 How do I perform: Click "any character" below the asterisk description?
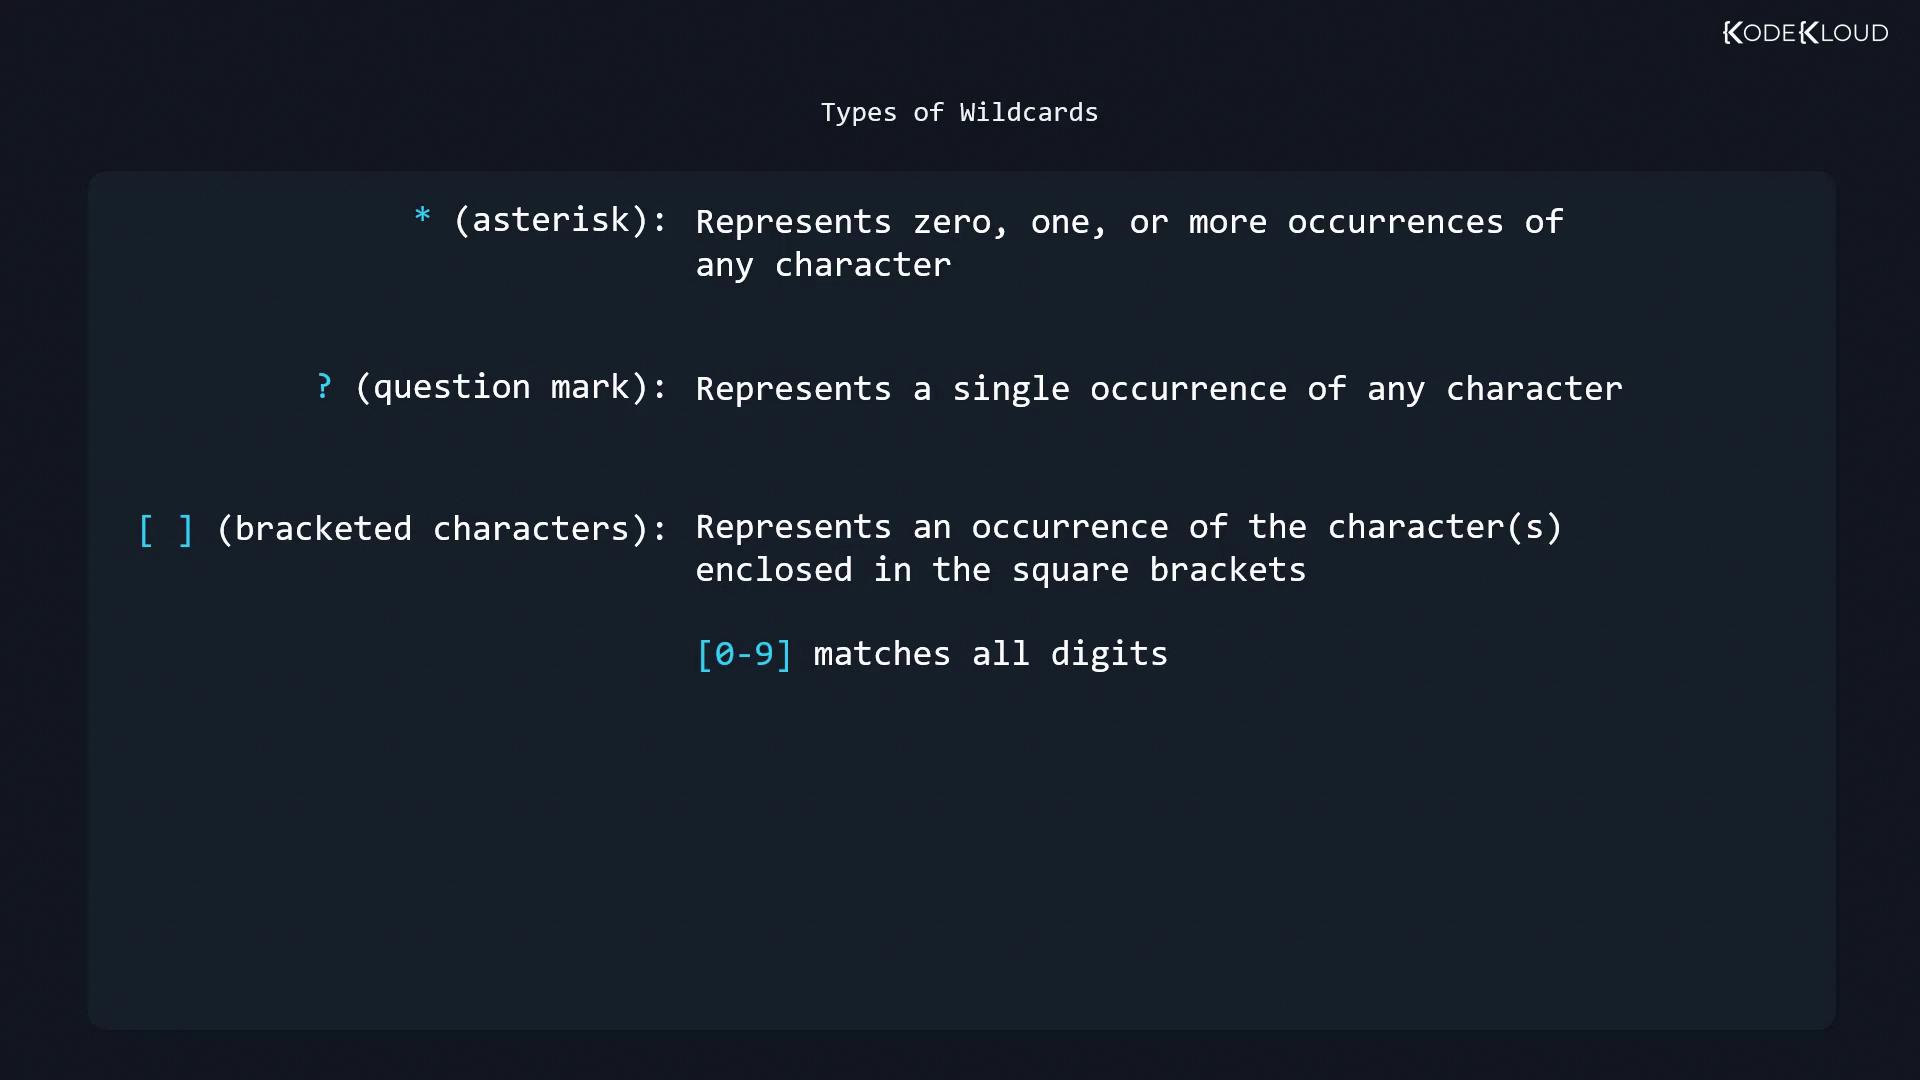pos(823,265)
